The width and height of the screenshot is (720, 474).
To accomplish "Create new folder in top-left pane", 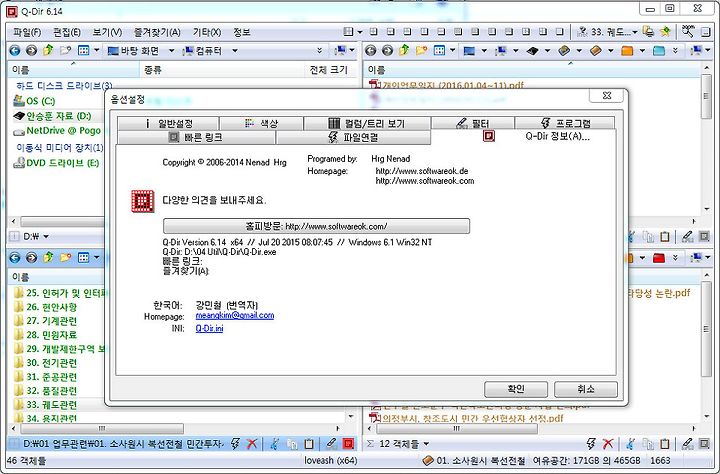I will 65,51.
